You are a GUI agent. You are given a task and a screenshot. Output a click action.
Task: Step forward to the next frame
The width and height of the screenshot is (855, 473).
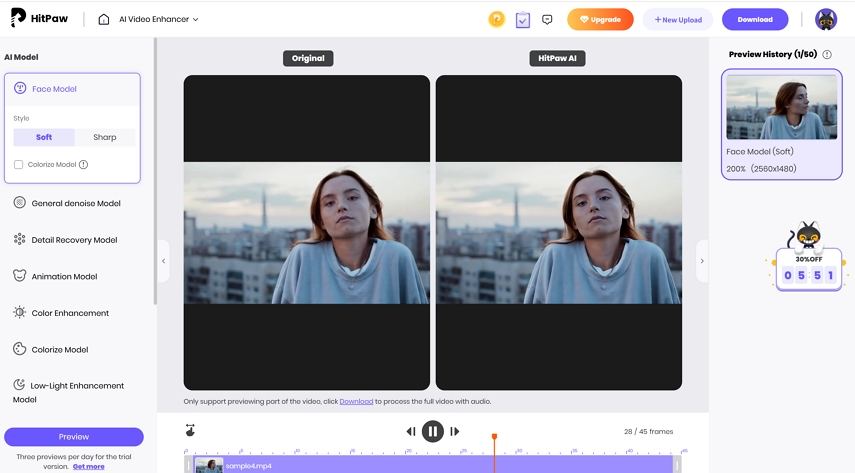454,432
